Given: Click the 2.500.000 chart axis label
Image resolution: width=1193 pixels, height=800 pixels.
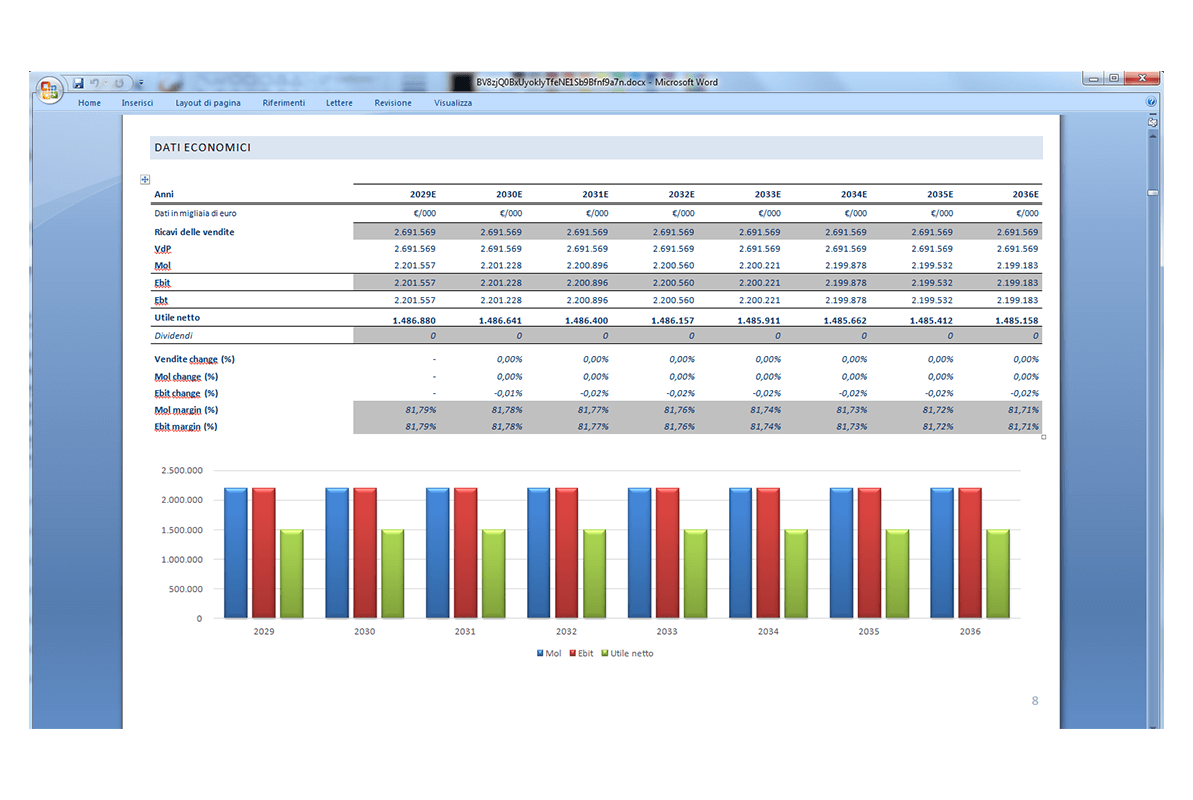Looking at the screenshot, I should 182,470.
